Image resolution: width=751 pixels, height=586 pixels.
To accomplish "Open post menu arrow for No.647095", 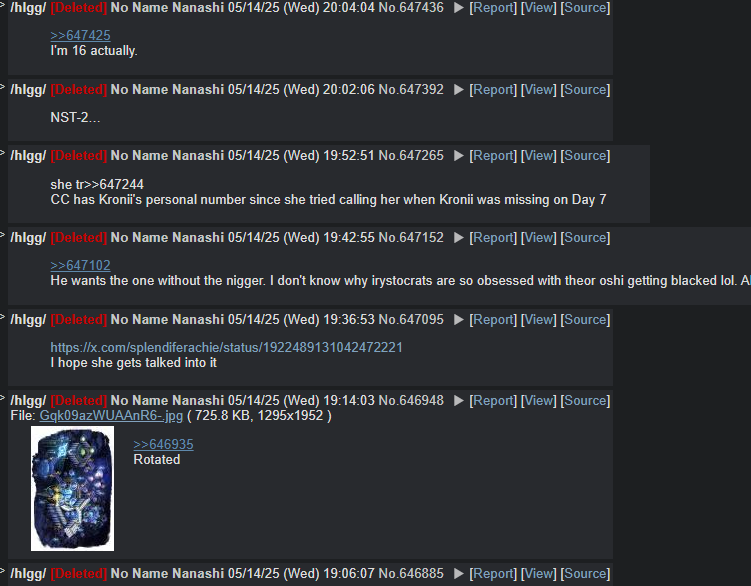I will (x=458, y=320).
